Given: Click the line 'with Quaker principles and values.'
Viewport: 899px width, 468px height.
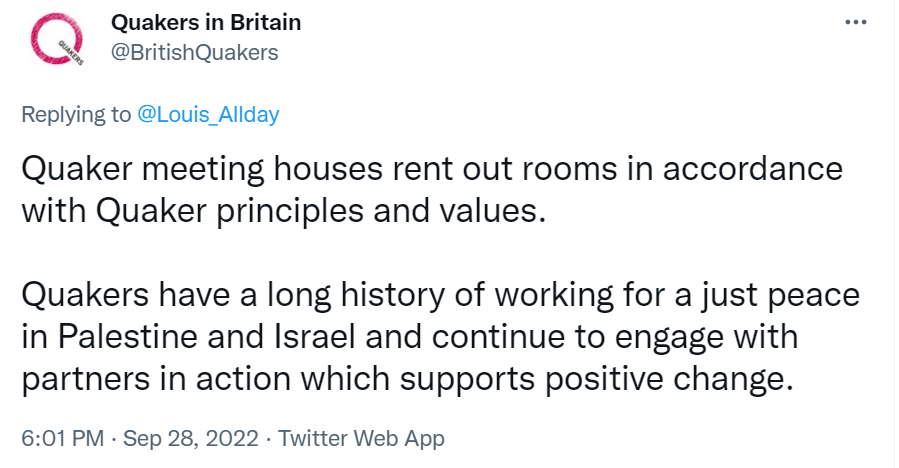Looking at the screenshot, I should (283, 211).
